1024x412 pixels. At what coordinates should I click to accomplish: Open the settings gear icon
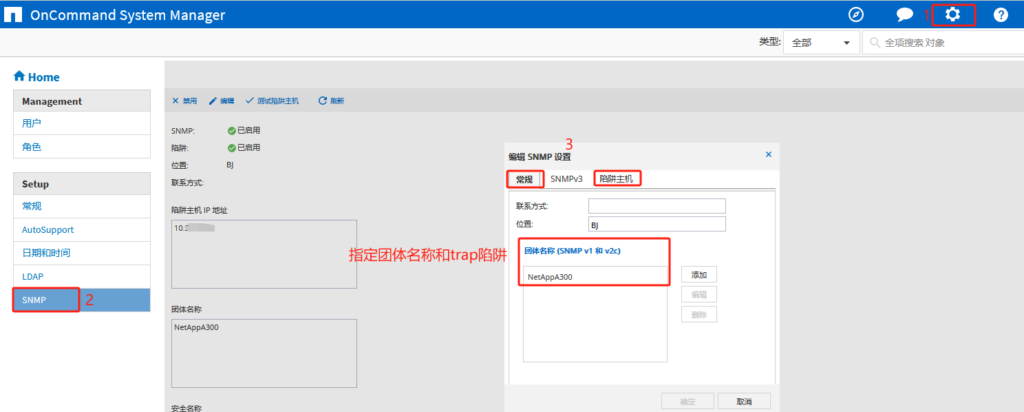(953, 14)
